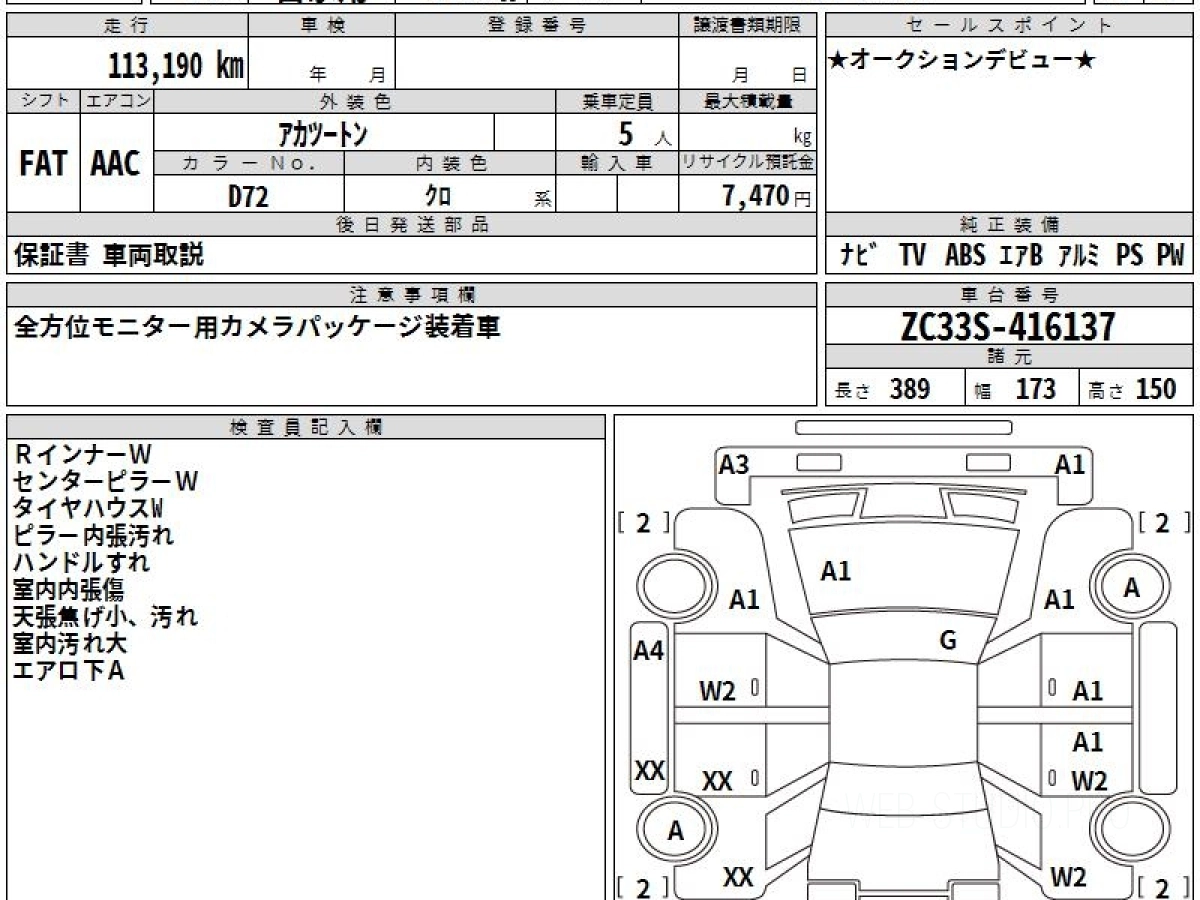Click the 外装色 header
The image size is (1200, 900).
355,101
